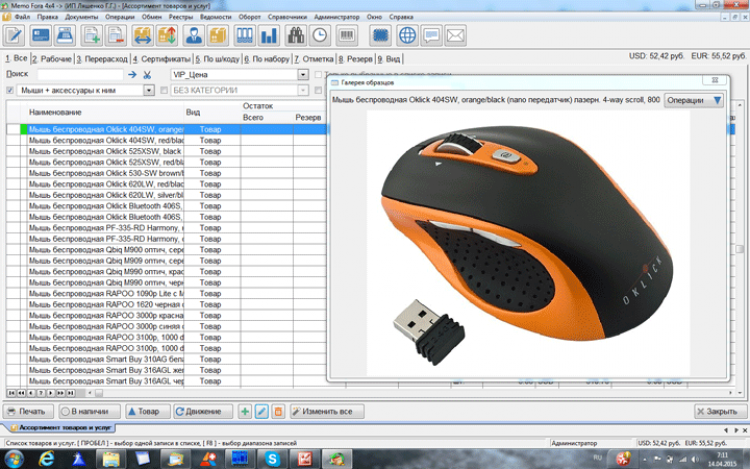Click the scissors clear-search icon
The image size is (750, 469).
coord(147,75)
